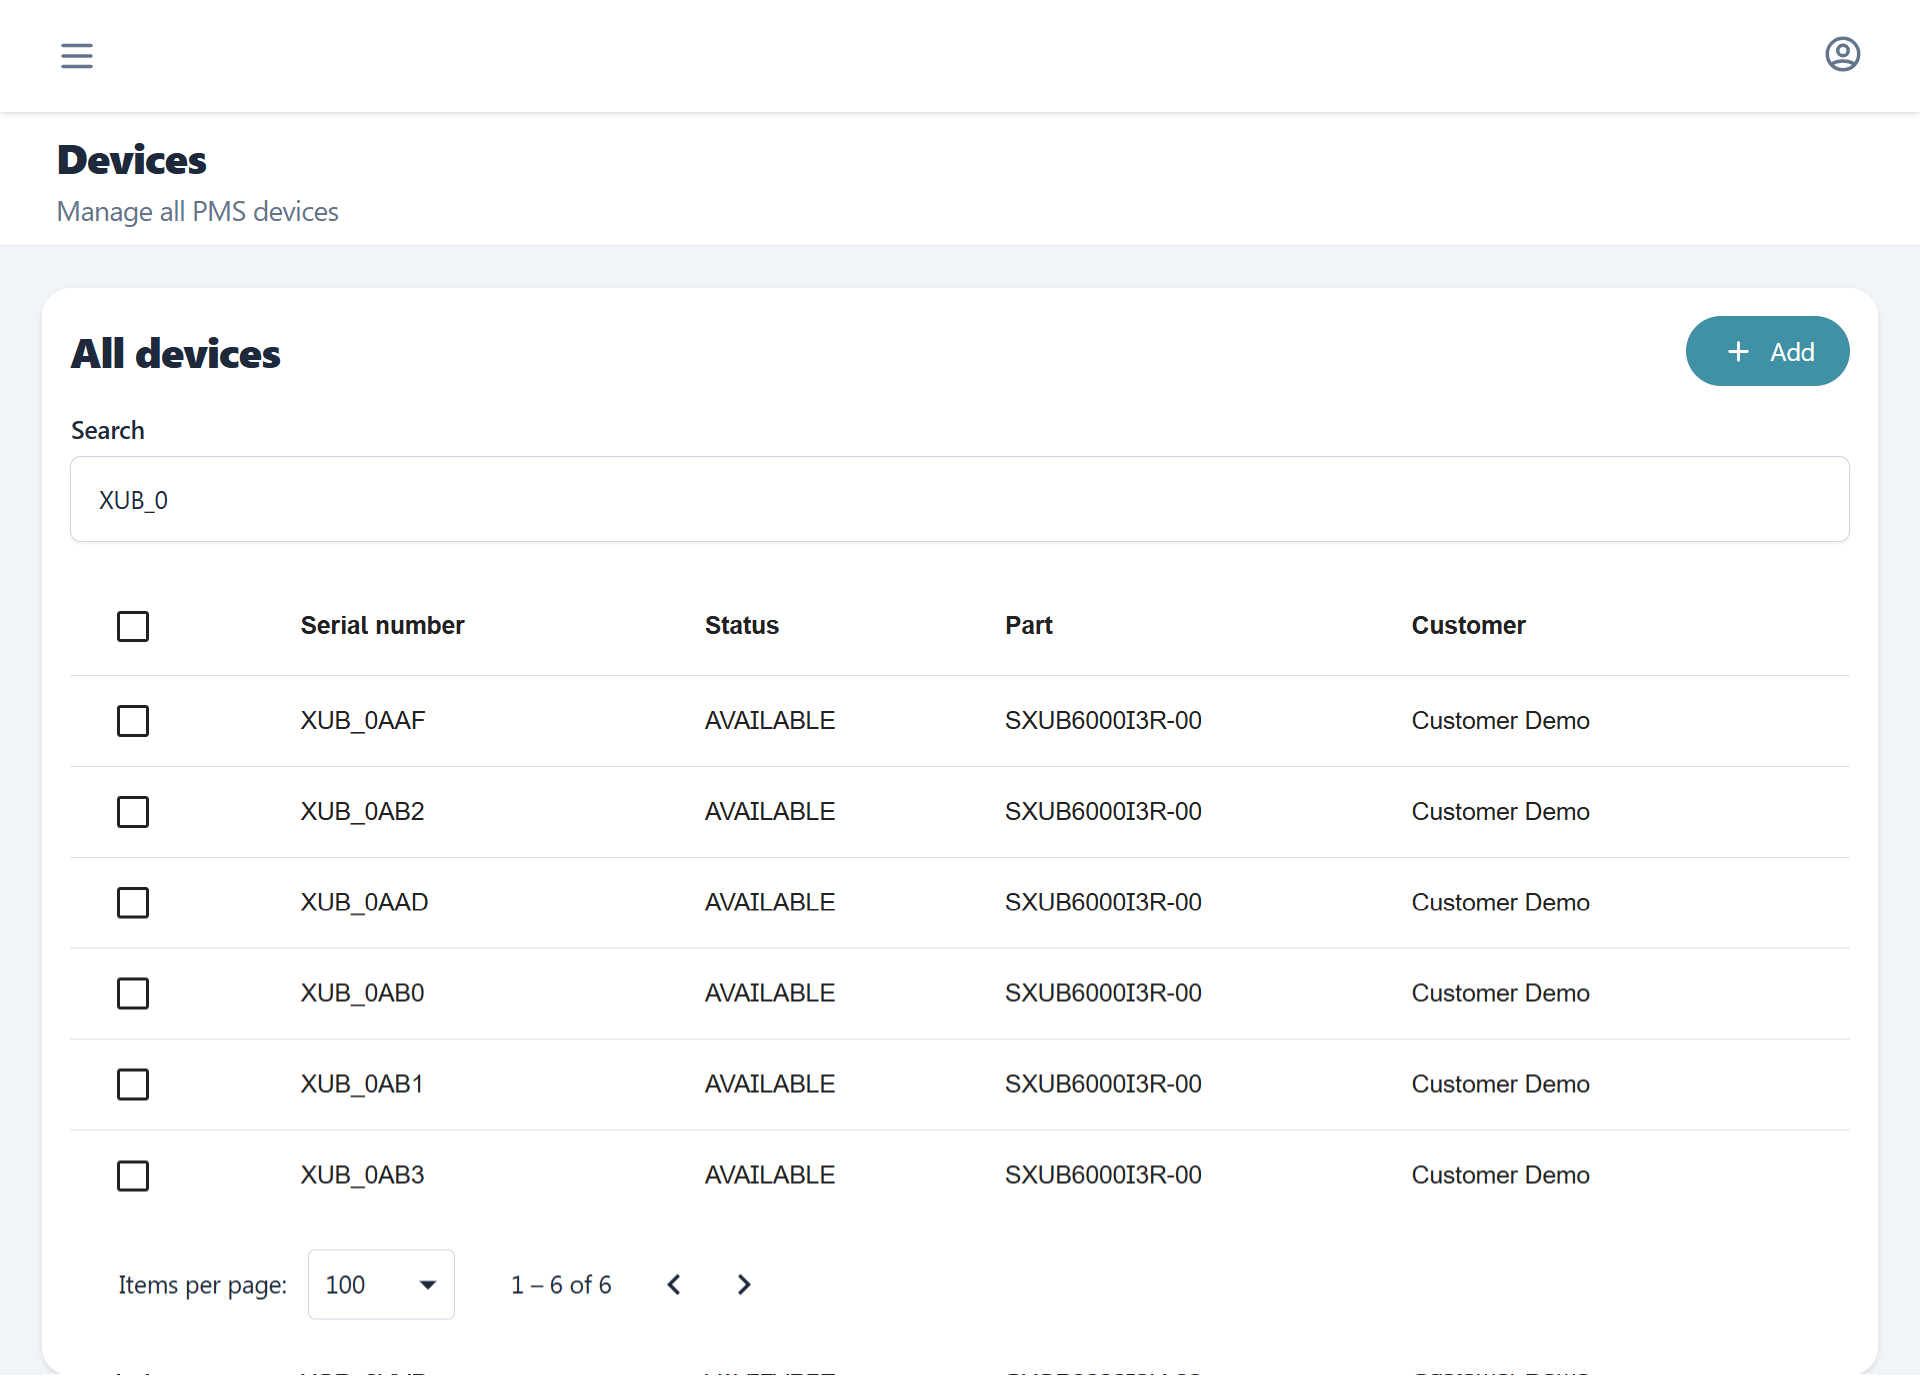Sort by the Status column header
Image resolution: width=1920 pixels, height=1377 pixels.
(741, 626)
